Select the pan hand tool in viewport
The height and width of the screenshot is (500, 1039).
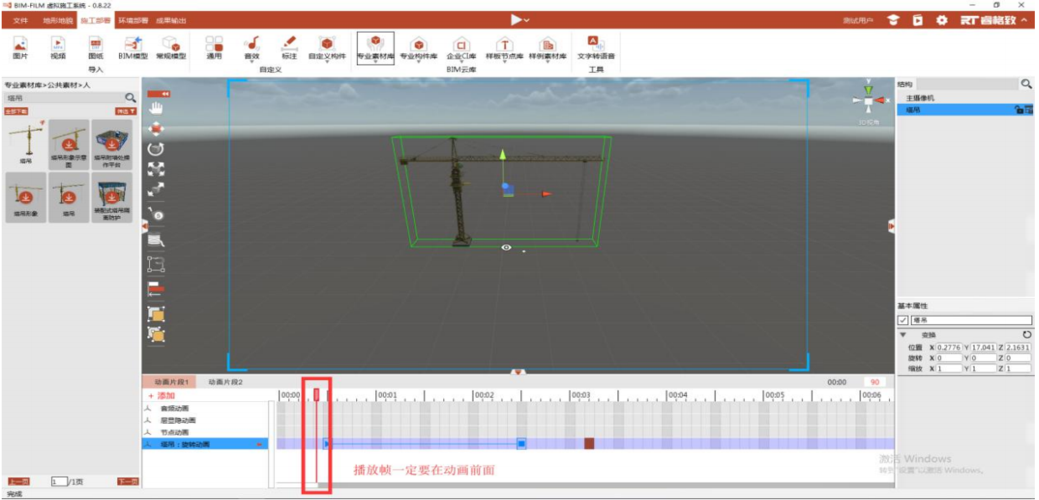coord(155,107)
